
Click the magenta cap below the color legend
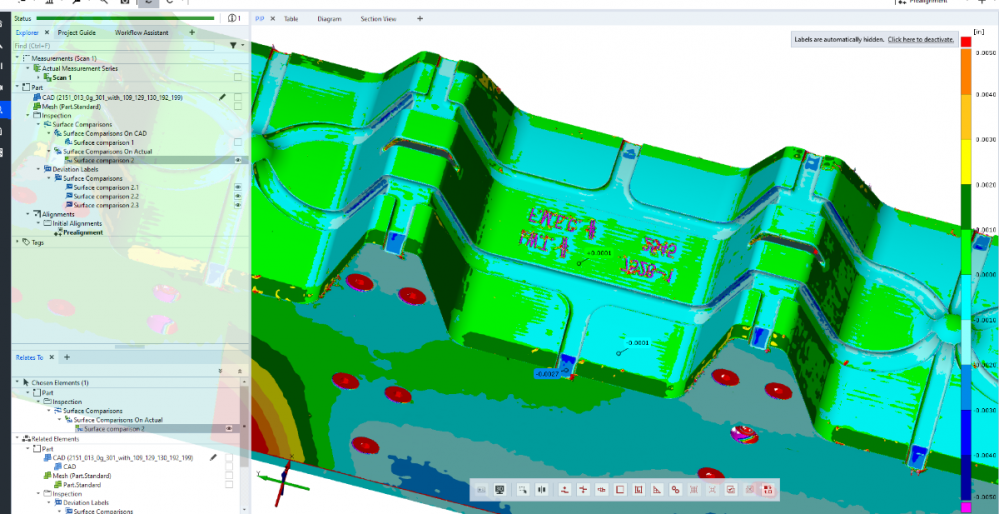point(966,507)
